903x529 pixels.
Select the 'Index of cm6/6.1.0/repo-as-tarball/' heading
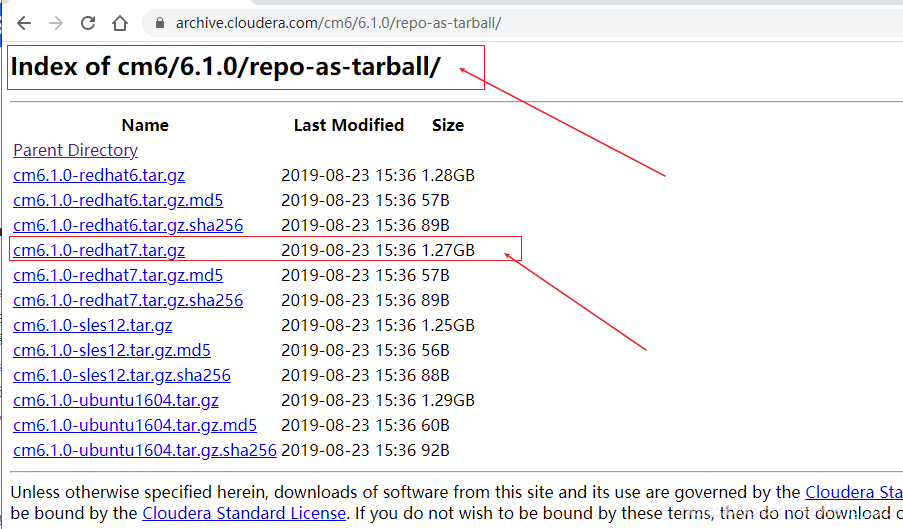[226, 67]
